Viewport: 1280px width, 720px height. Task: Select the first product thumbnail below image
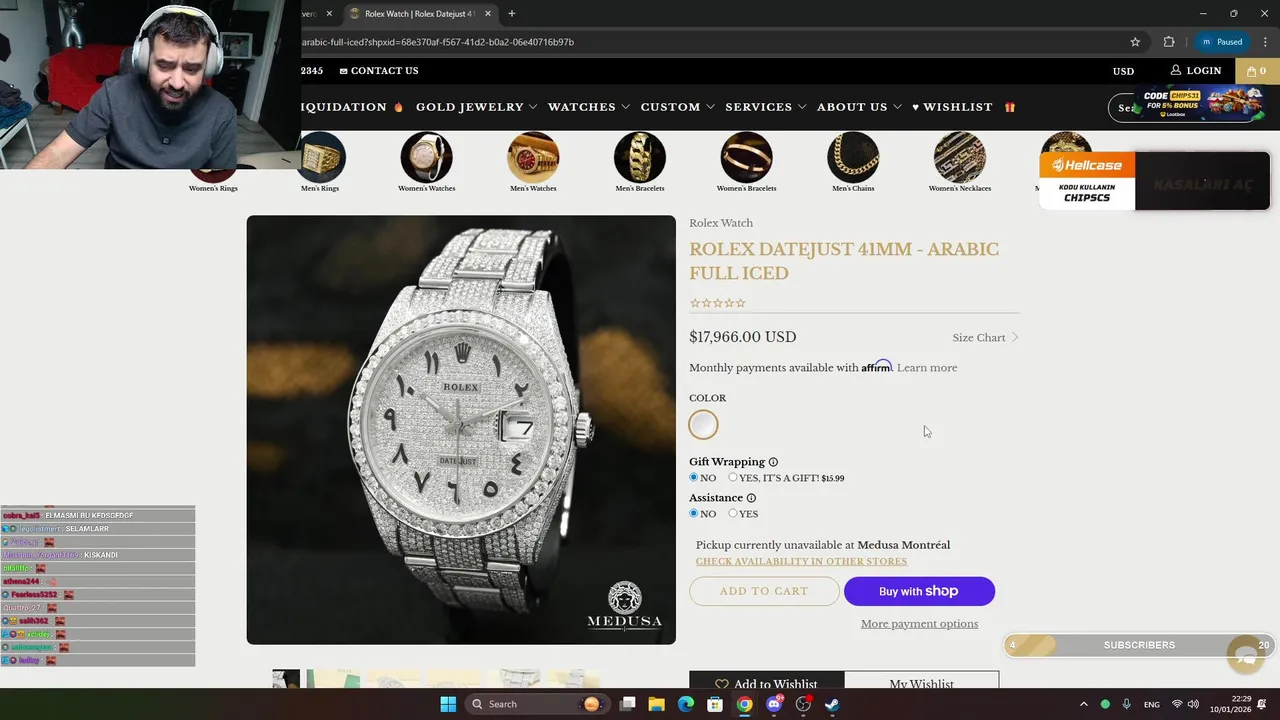[286, 679]
